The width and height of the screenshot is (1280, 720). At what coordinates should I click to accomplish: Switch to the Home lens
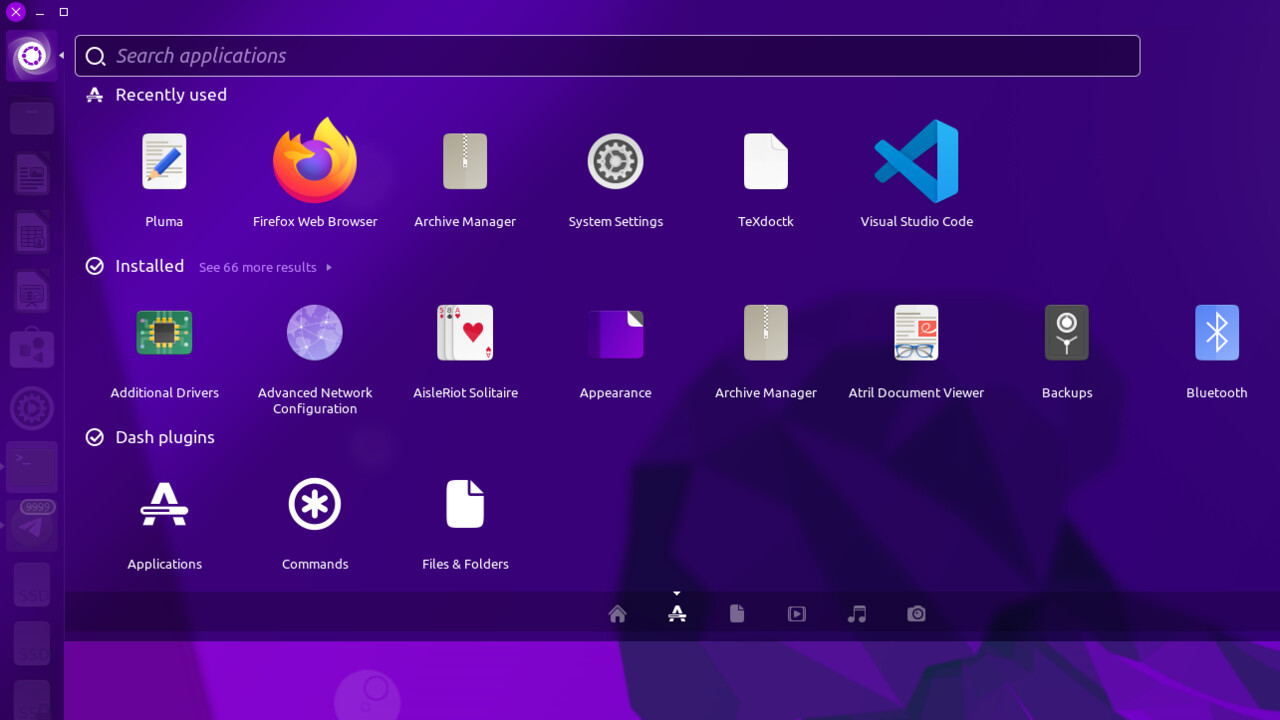[x=617, y=614]
